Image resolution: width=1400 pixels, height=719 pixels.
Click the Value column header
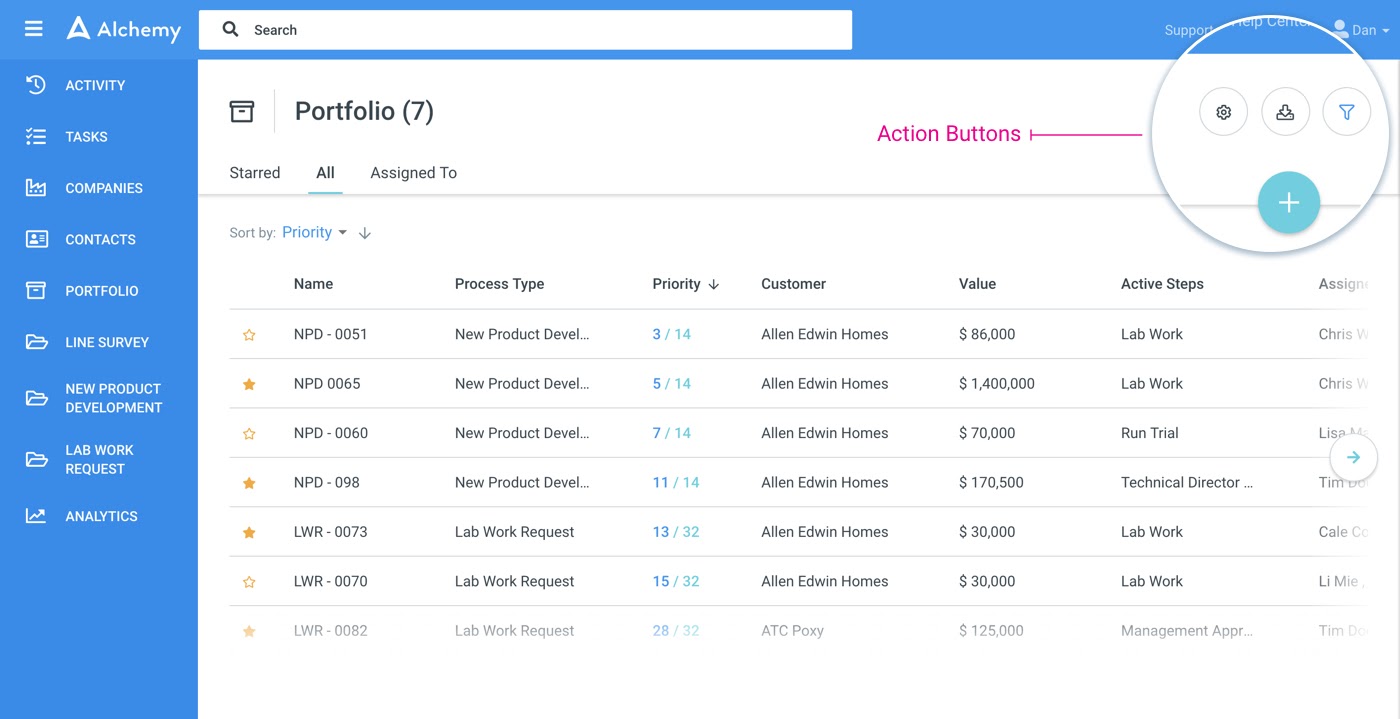point(977,284)
